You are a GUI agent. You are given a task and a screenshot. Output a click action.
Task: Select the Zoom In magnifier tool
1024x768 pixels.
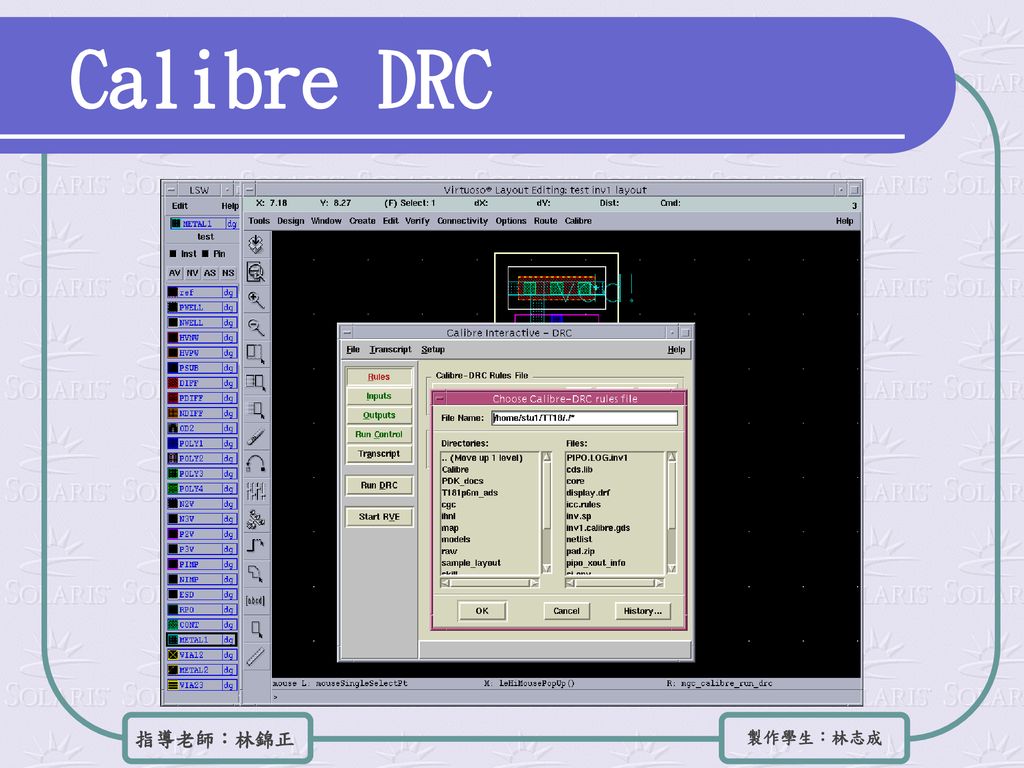click(x=256, y=300)
